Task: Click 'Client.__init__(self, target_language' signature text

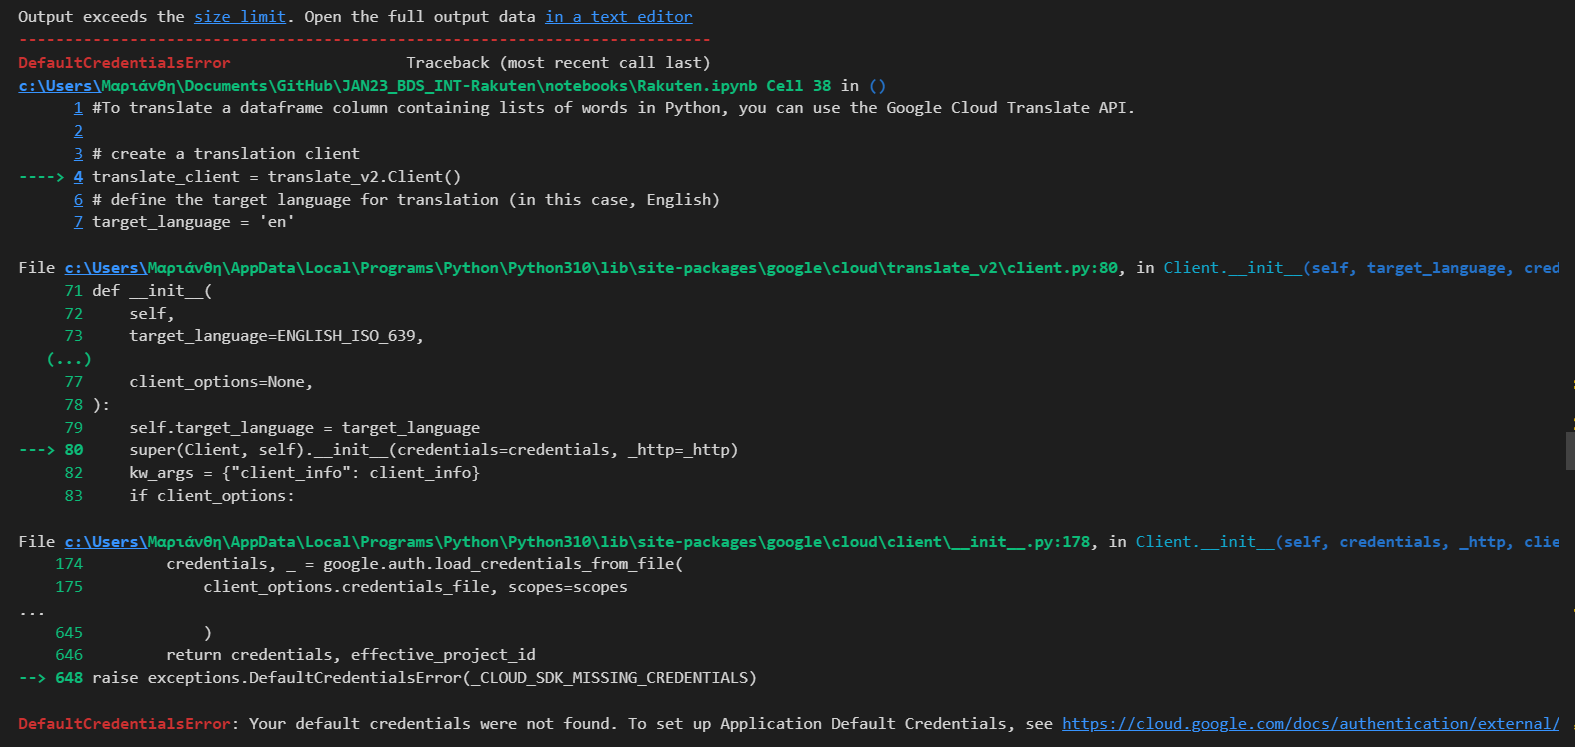Action: (1361, 268)
